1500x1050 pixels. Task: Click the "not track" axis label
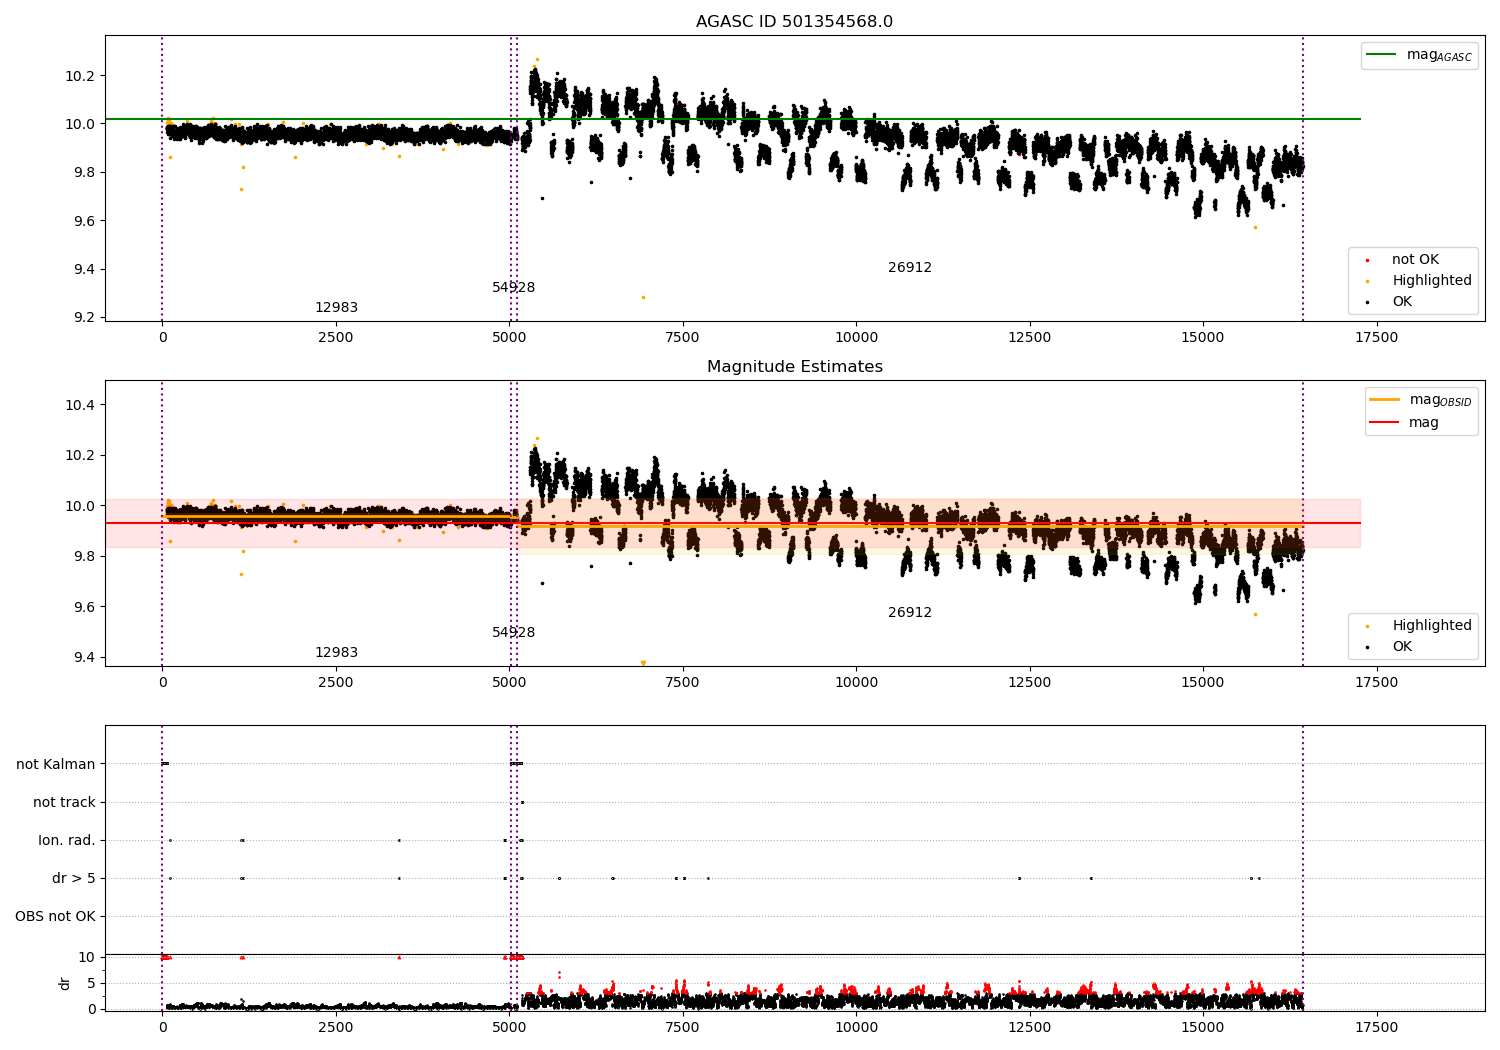click(64, 803)
